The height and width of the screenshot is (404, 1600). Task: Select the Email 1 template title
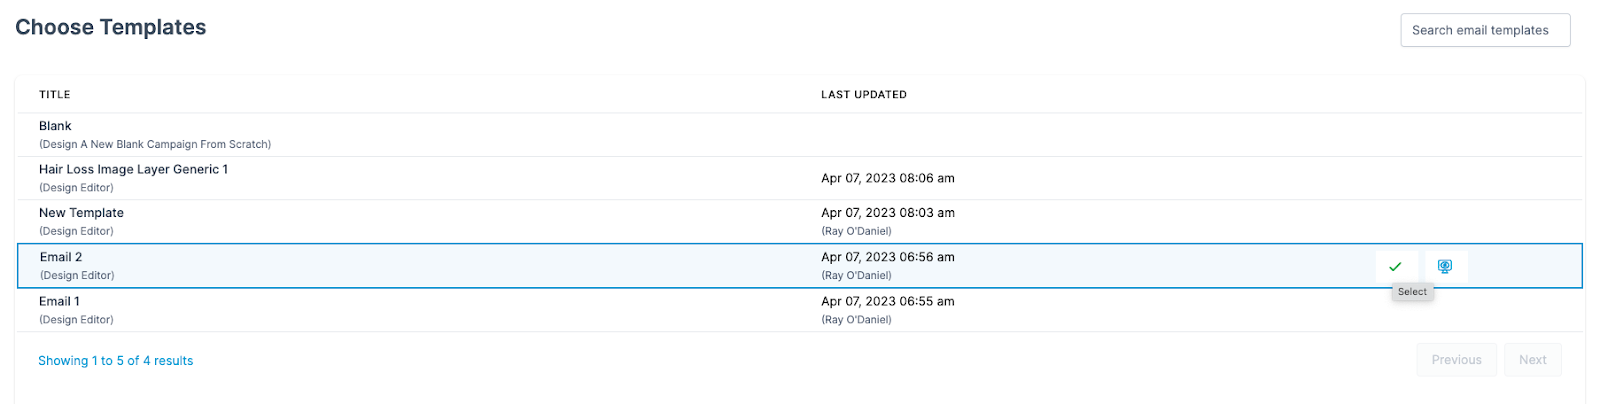[x=59, y=301]
